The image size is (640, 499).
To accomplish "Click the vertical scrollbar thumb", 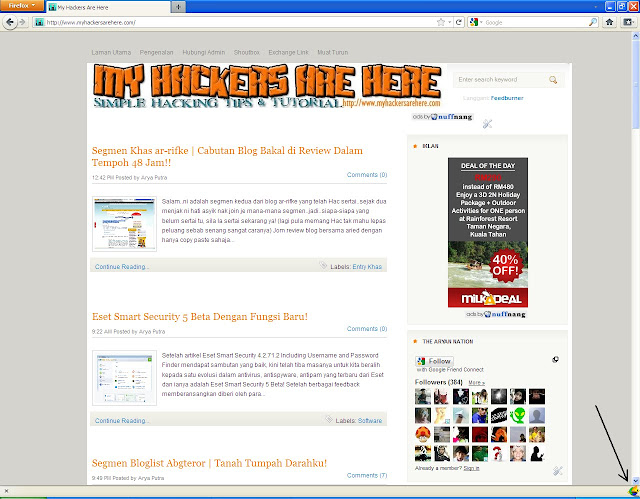I will click(636, 84).
